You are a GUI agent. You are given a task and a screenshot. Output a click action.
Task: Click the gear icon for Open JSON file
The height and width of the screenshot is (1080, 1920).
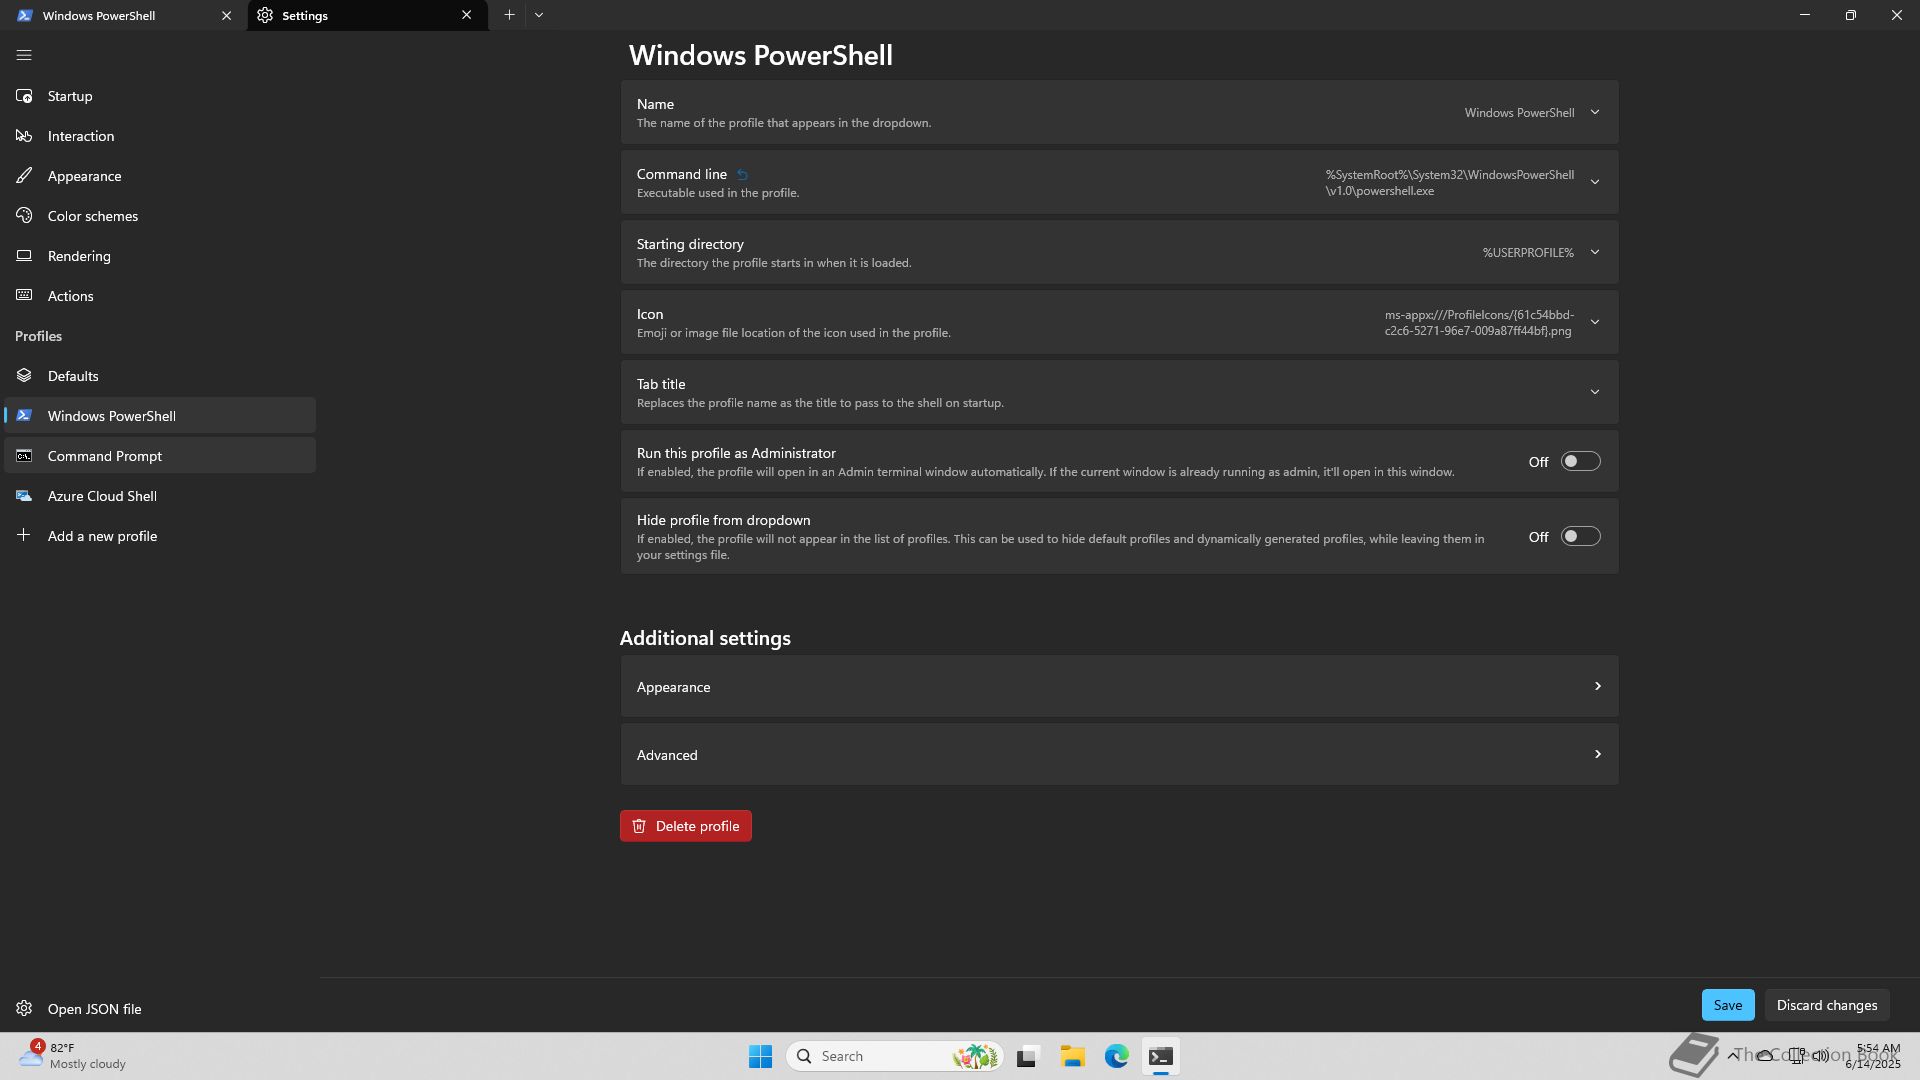24,1009
